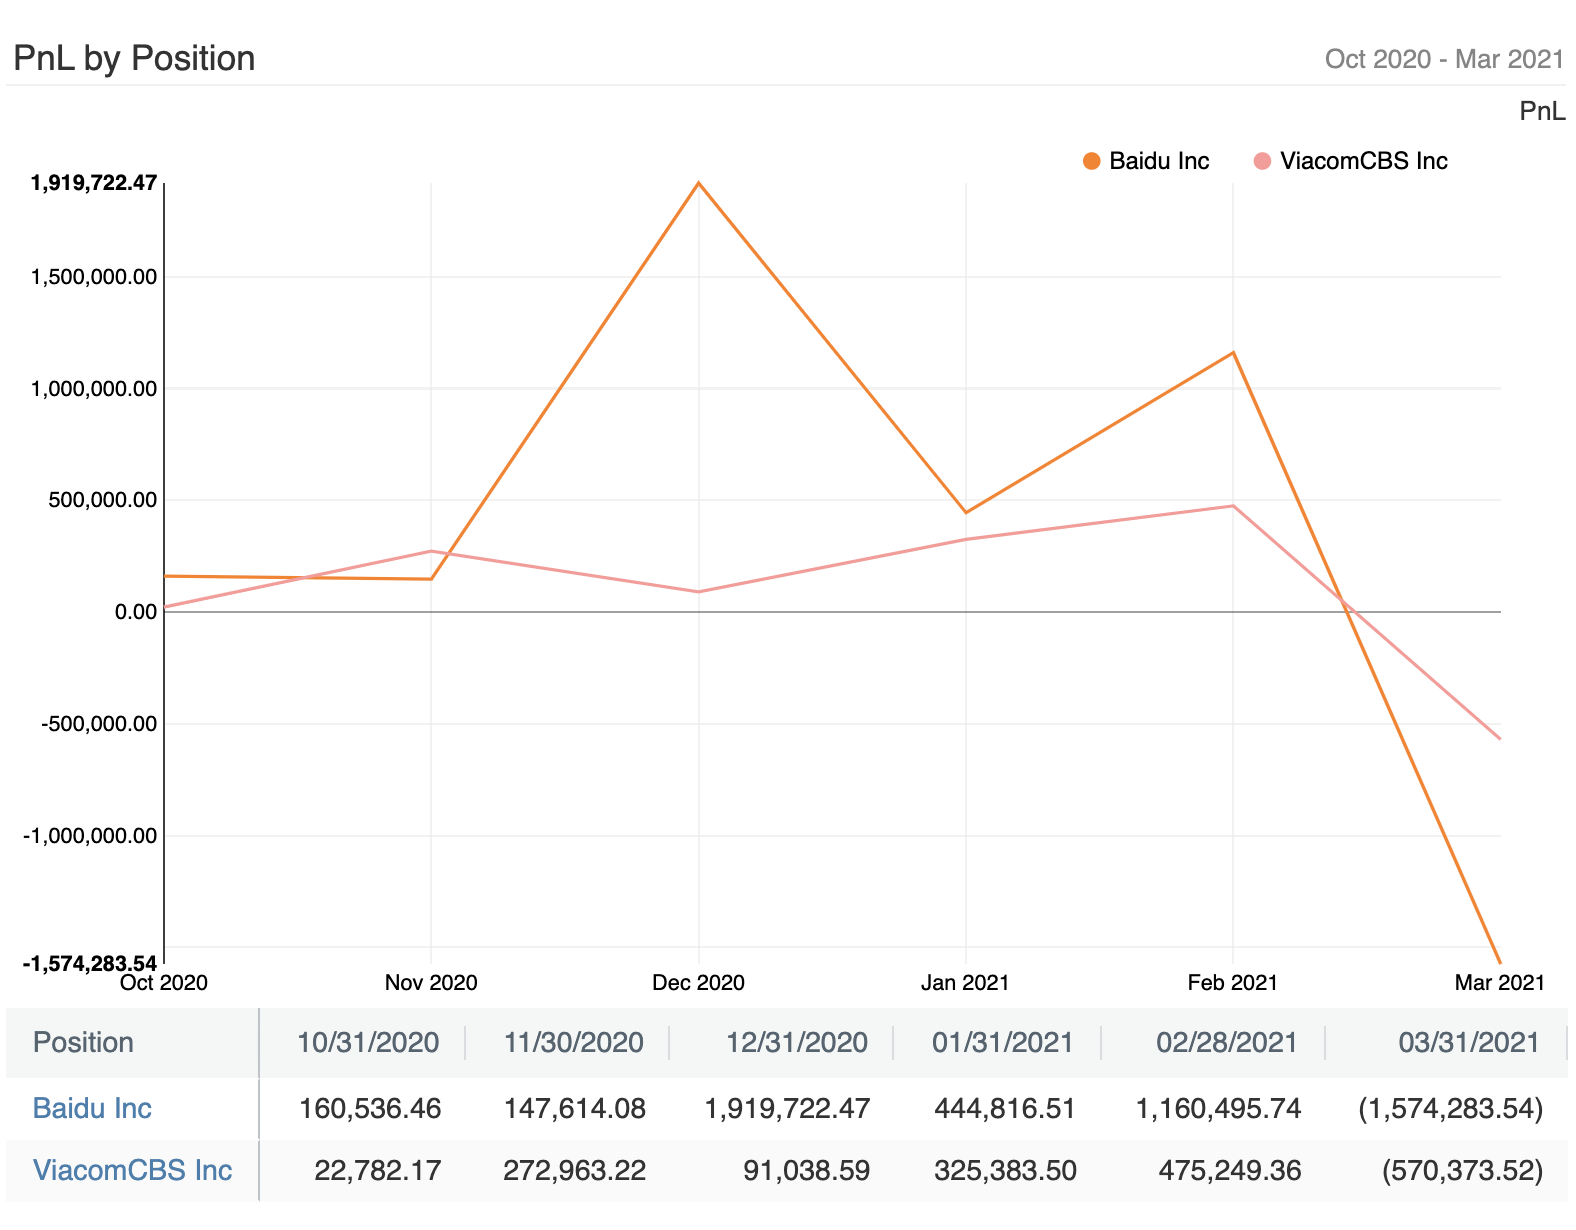Screen dimensions: 1576x1230
Task: Select ViacomCBS value 475,249.36
Action: (x=1230, y=1170)
